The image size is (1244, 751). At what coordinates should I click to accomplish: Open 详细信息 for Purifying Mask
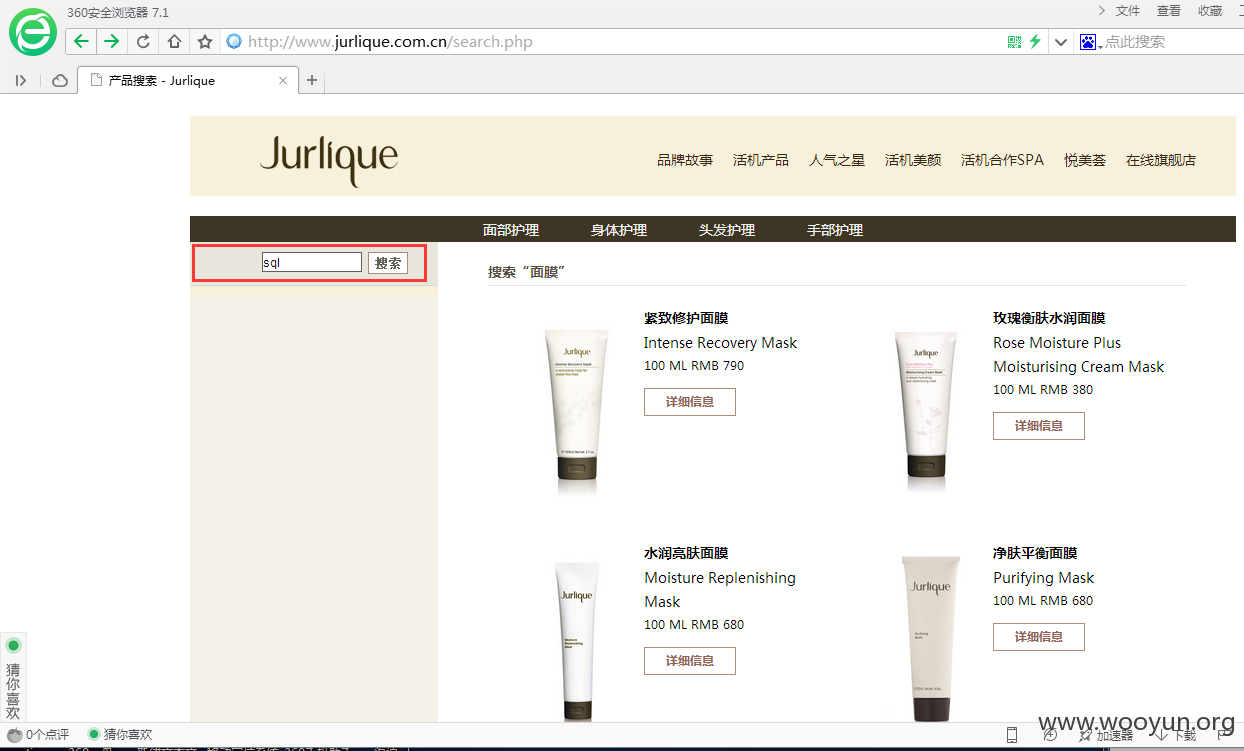1039,637
